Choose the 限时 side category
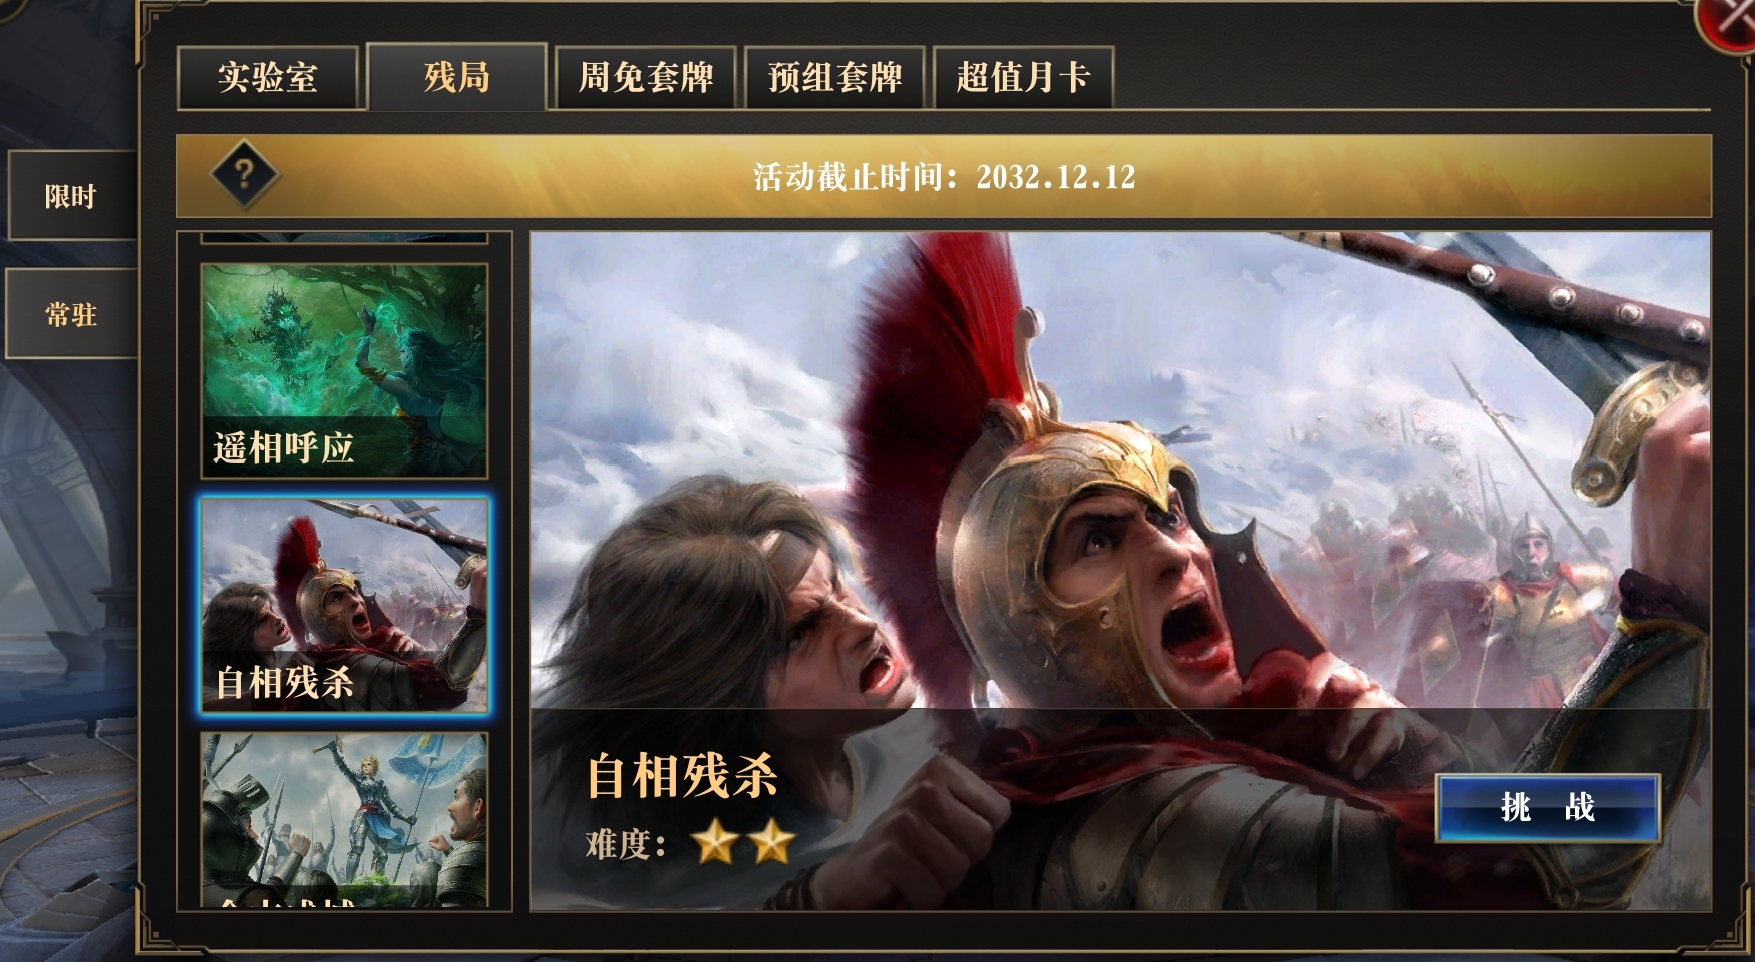 pos(70,196)
